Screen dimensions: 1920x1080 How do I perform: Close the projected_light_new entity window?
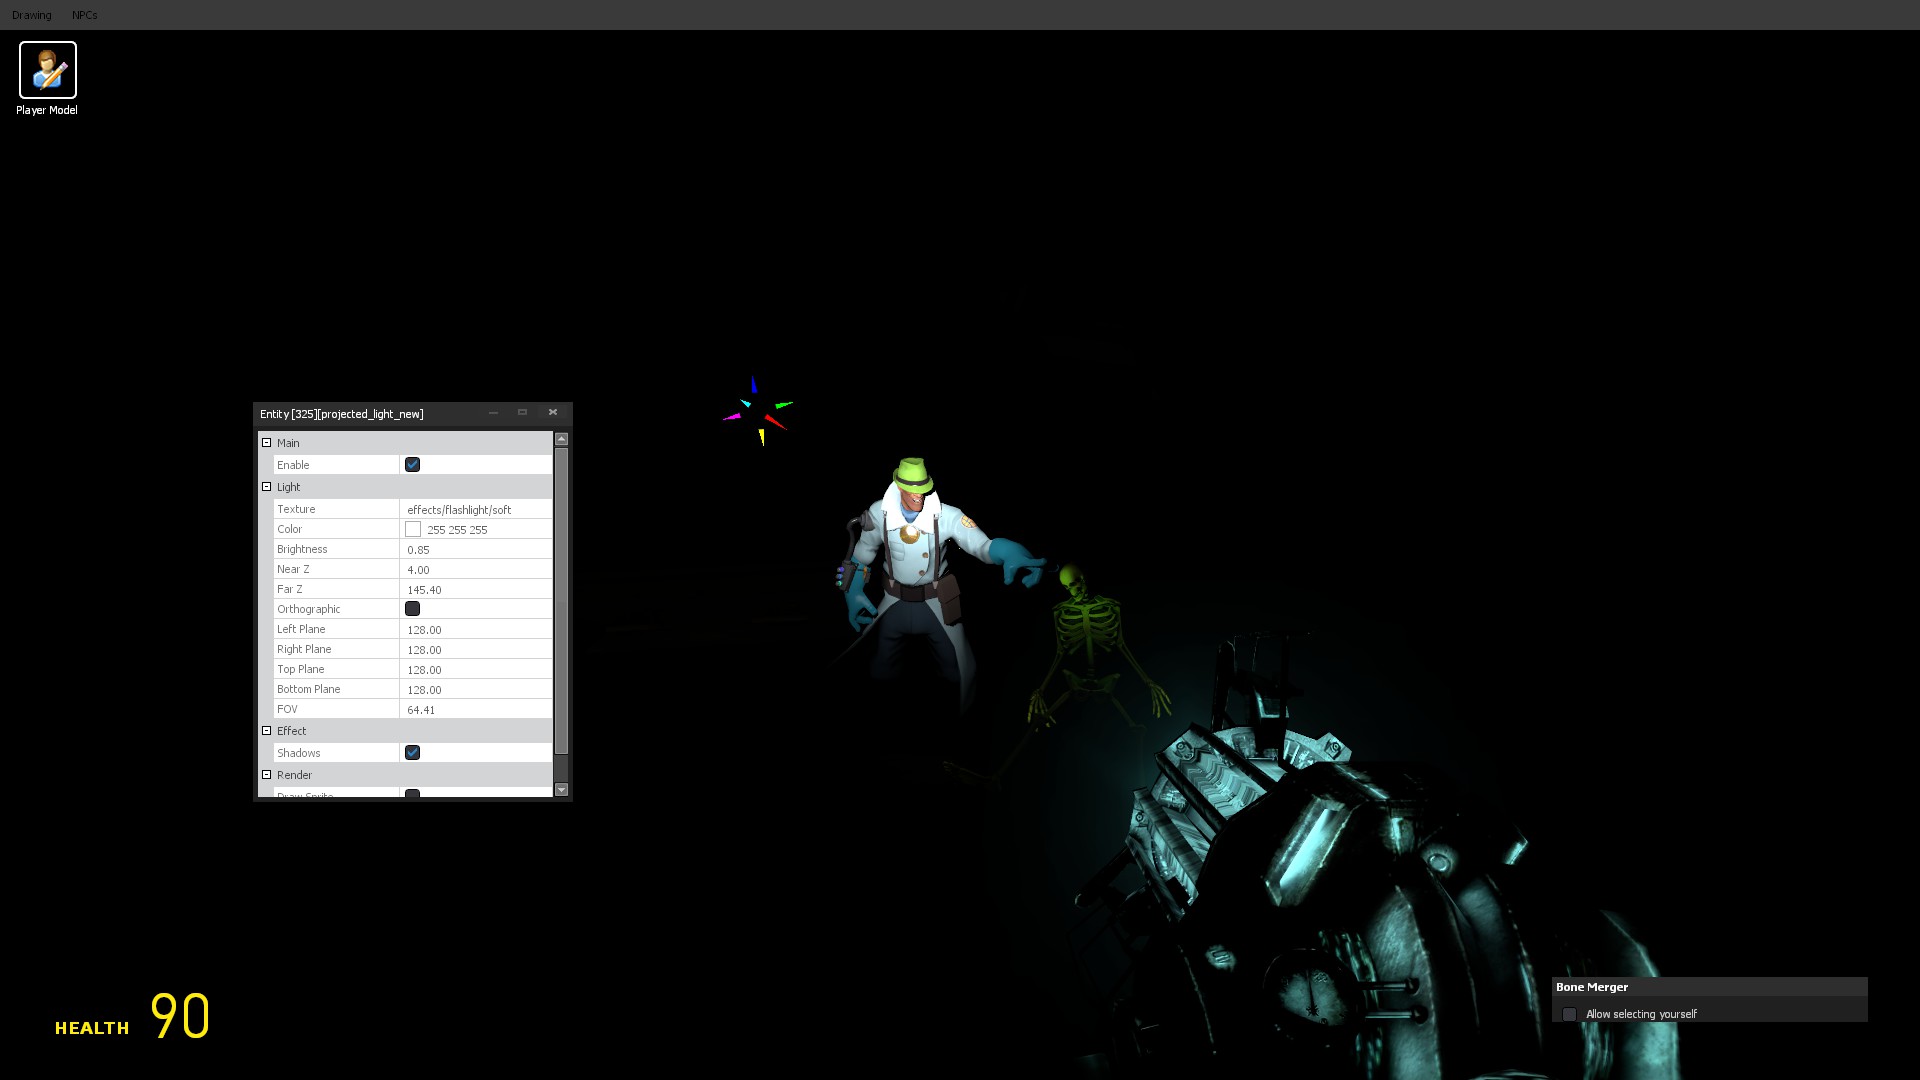pos(552,413)
